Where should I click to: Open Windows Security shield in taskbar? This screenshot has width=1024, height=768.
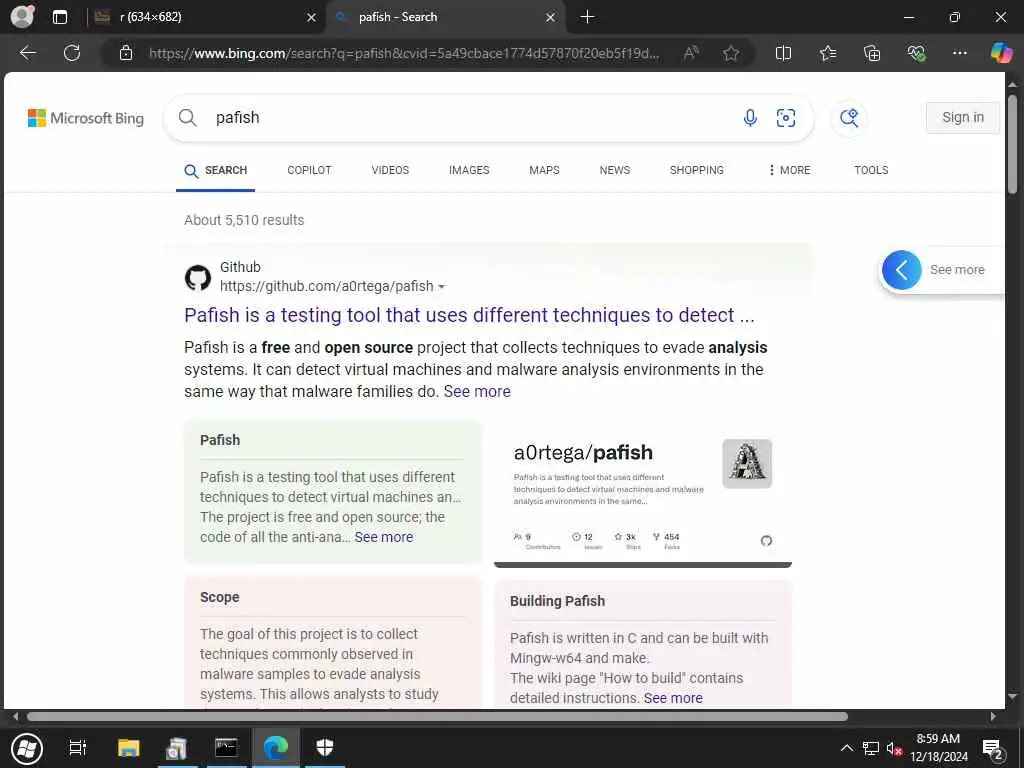point(325,748)
